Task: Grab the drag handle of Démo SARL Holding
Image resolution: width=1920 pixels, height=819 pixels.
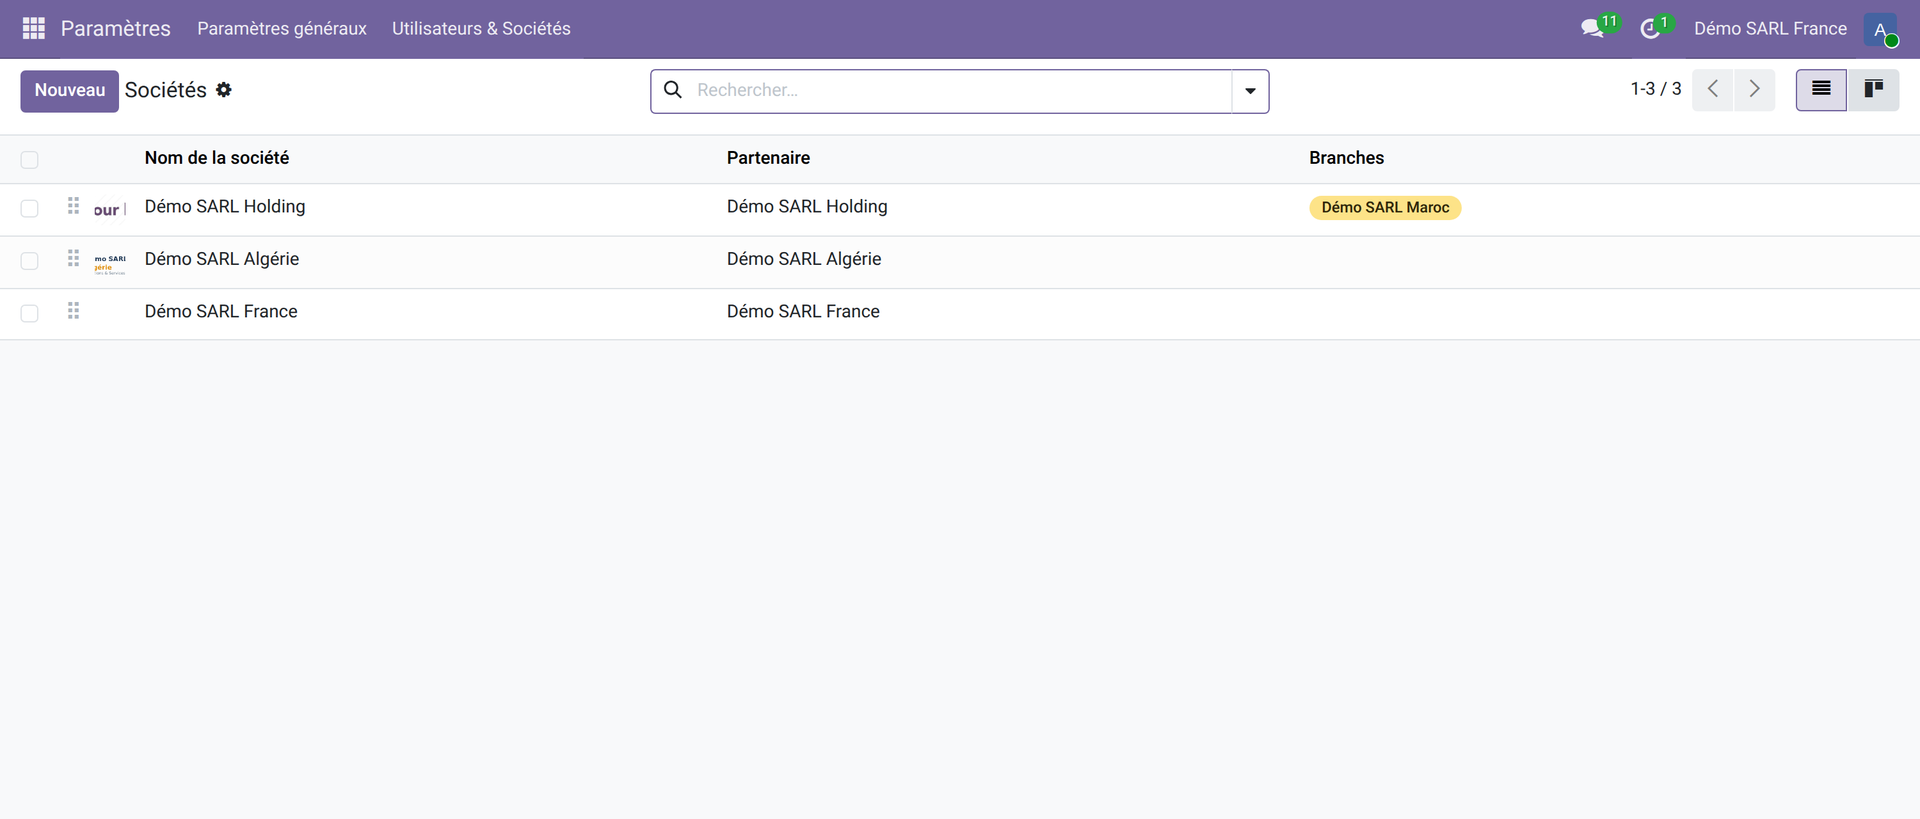Action: pyautogui.click(x=73, y=206)
